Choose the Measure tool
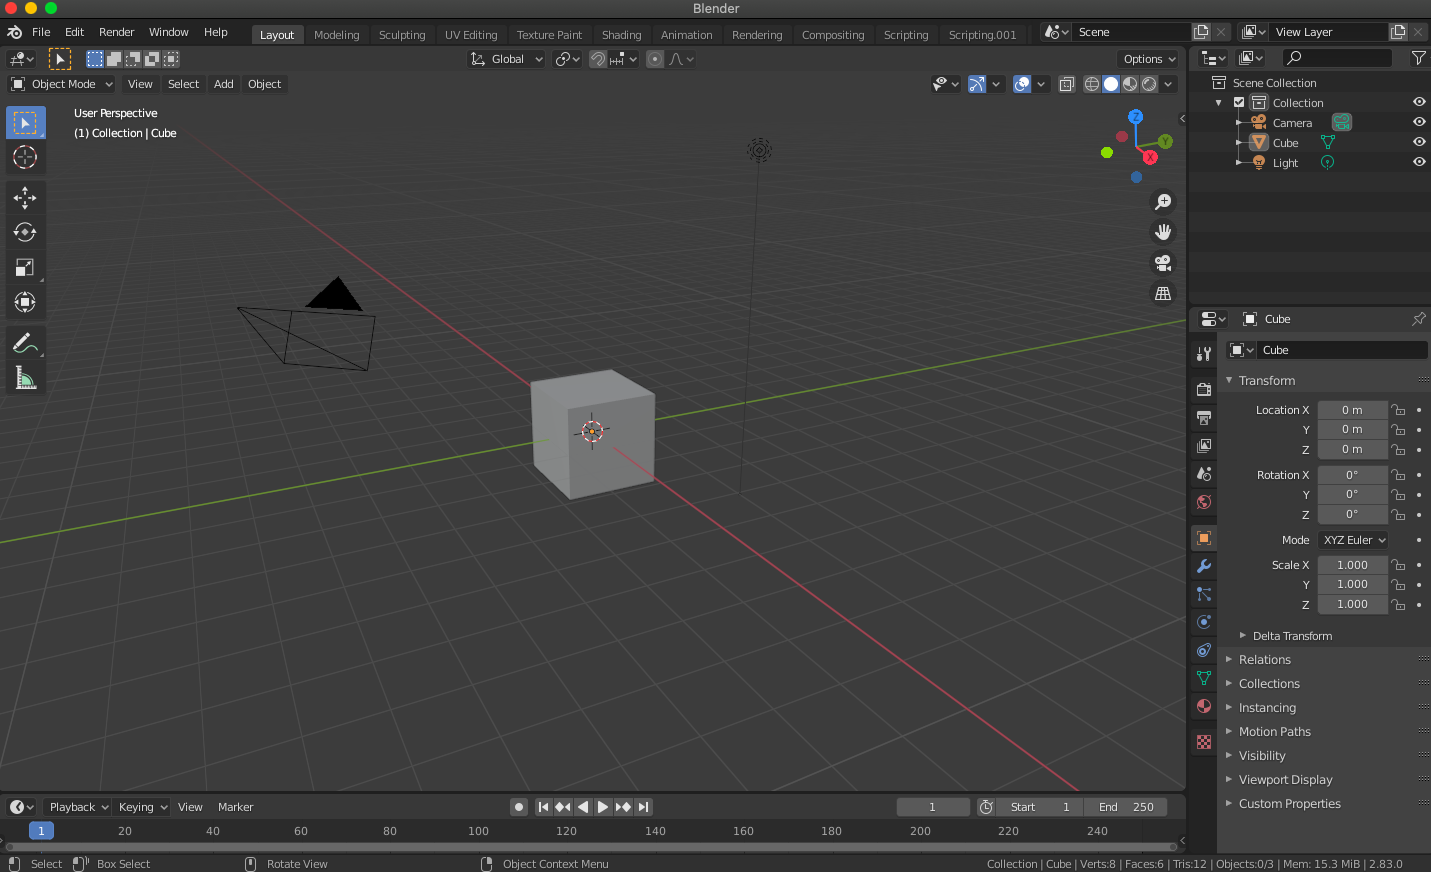The image size is (1431, 872). pyautogui.click(x=25, y=378)
